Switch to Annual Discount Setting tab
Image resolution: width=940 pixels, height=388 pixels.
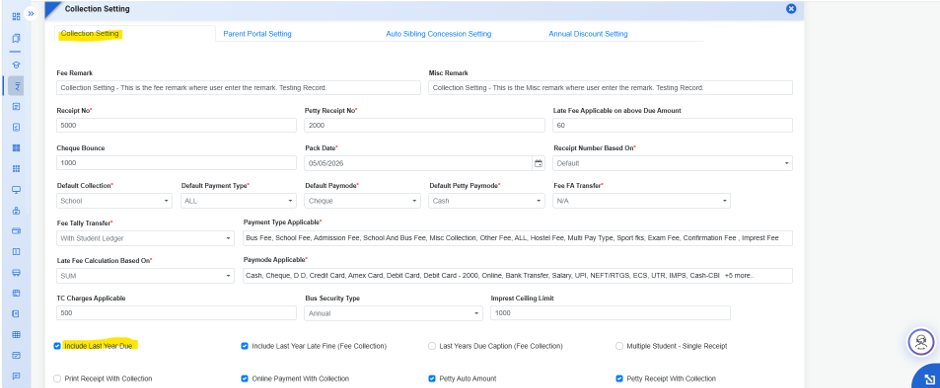tap(588, 34)
